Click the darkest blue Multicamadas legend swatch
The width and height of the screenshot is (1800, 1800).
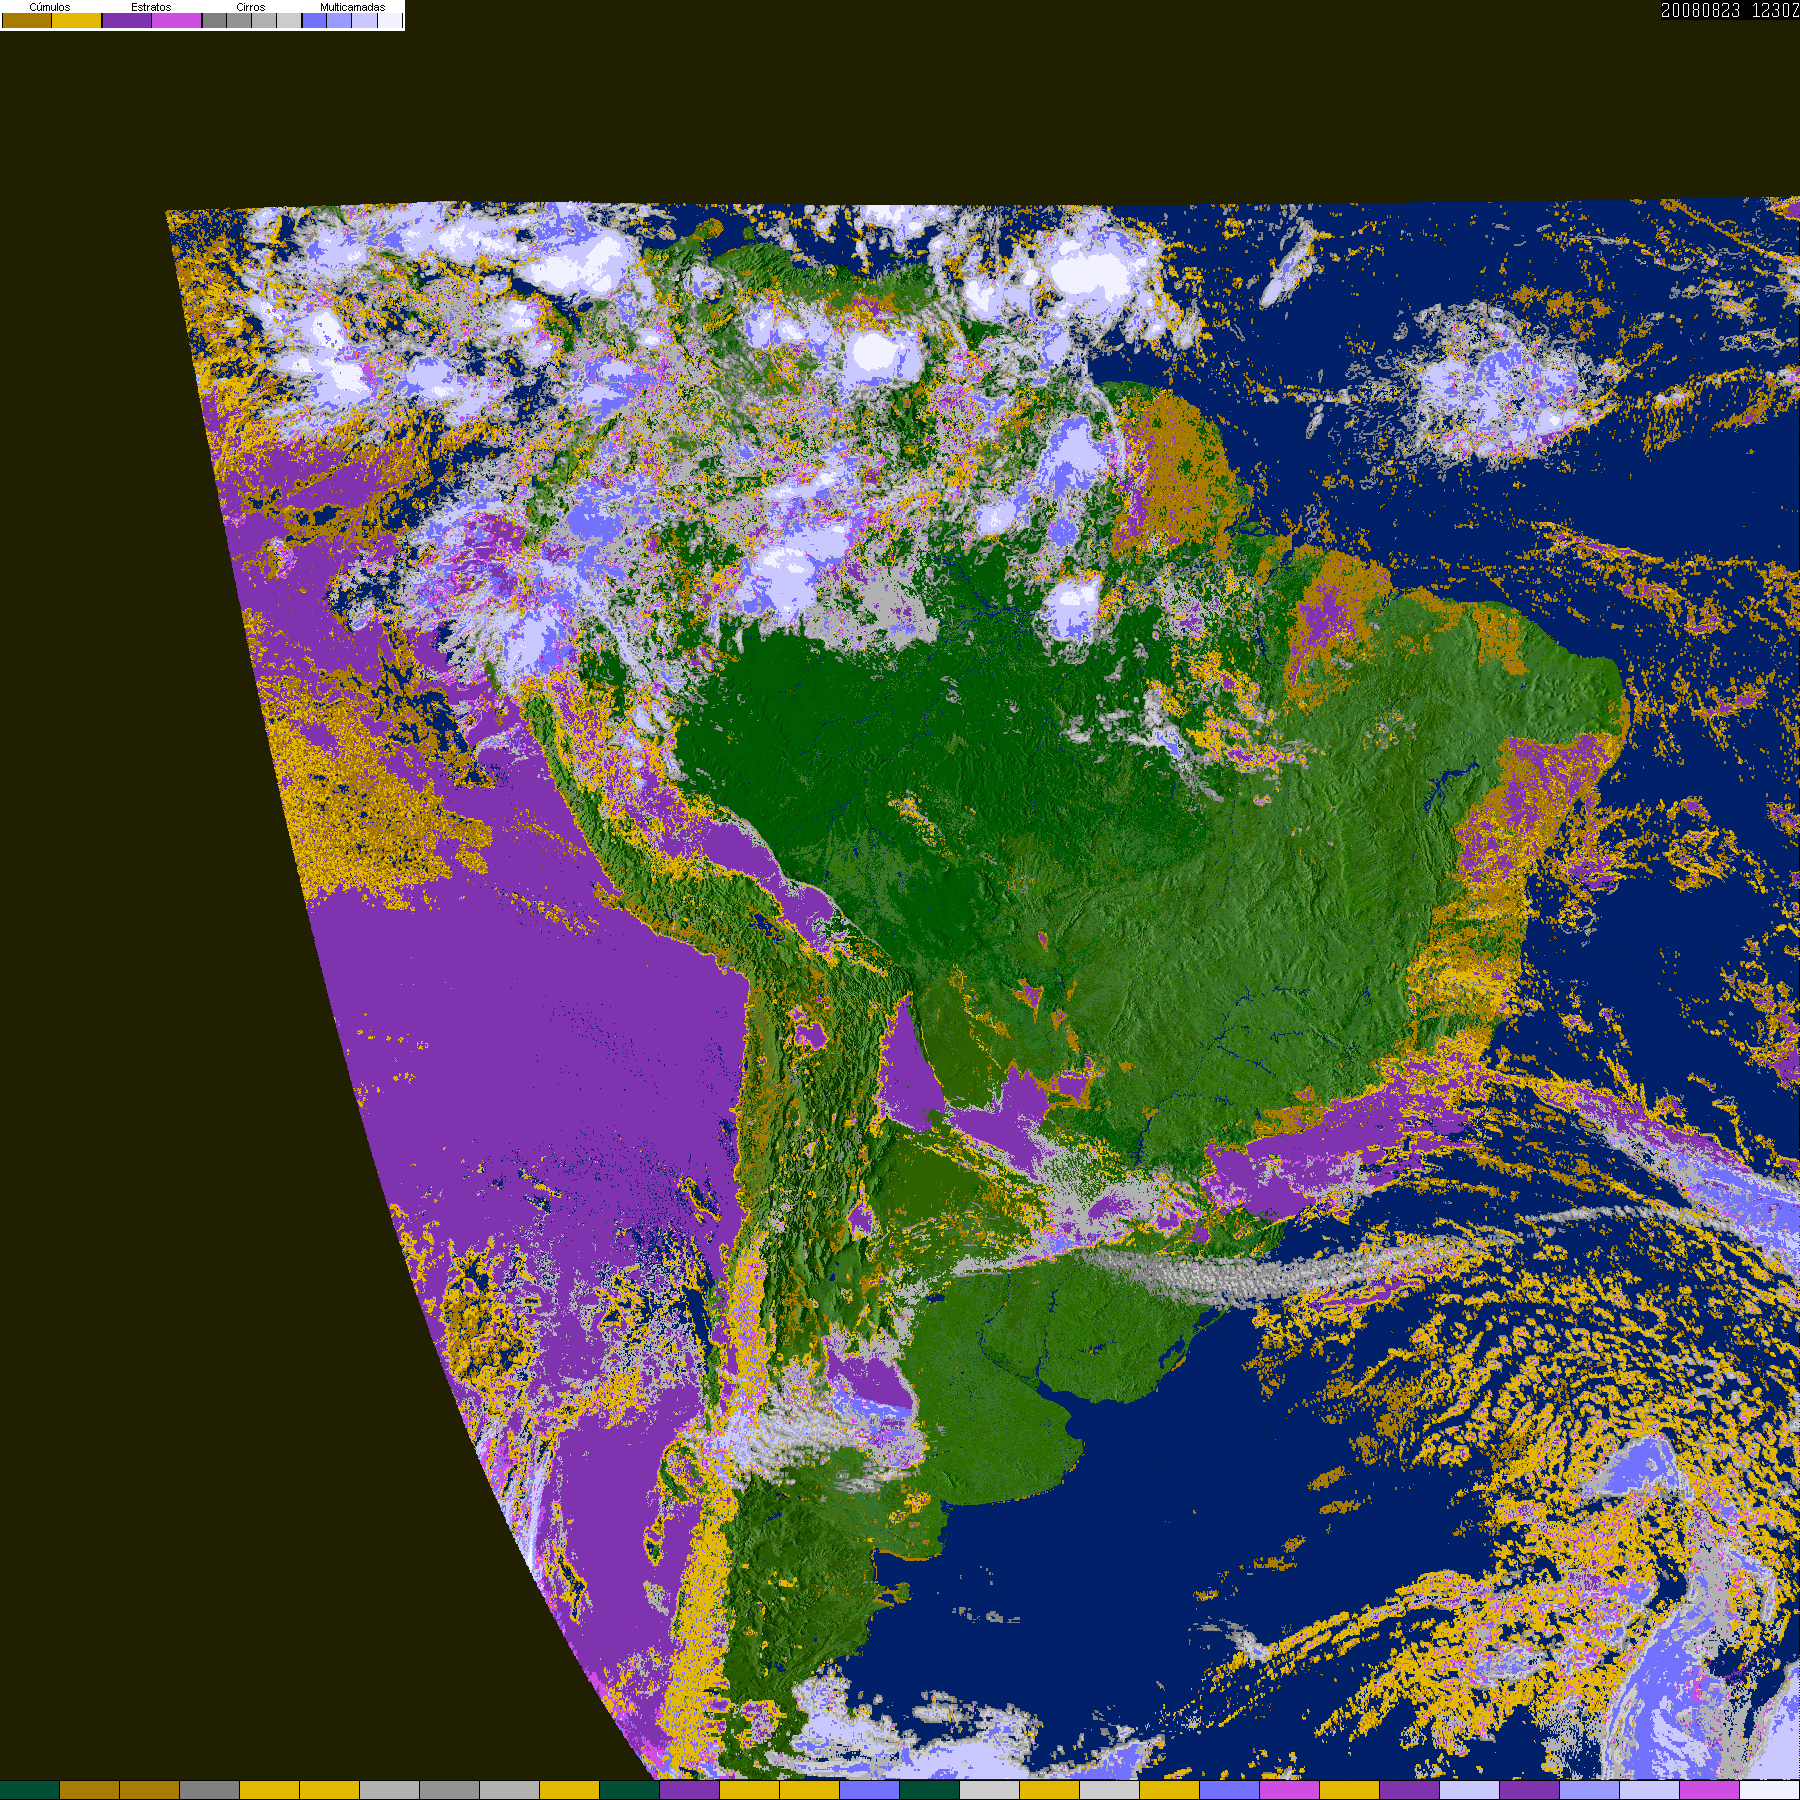click(x=314, y=20)
